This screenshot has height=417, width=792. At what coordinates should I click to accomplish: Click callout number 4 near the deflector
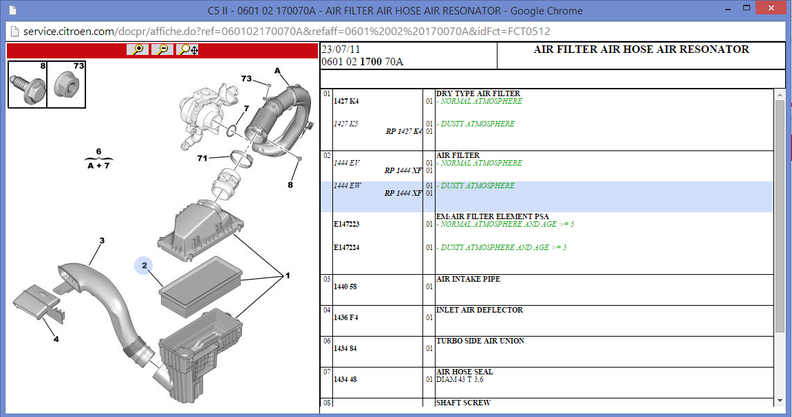[x=56, y=339]
